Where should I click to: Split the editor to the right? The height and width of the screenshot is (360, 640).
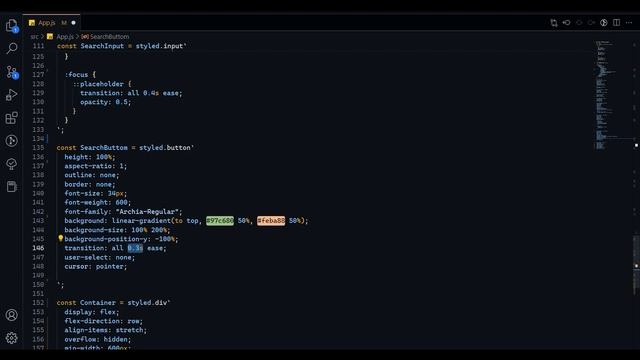pyautogui.click(x=616, y=23)
